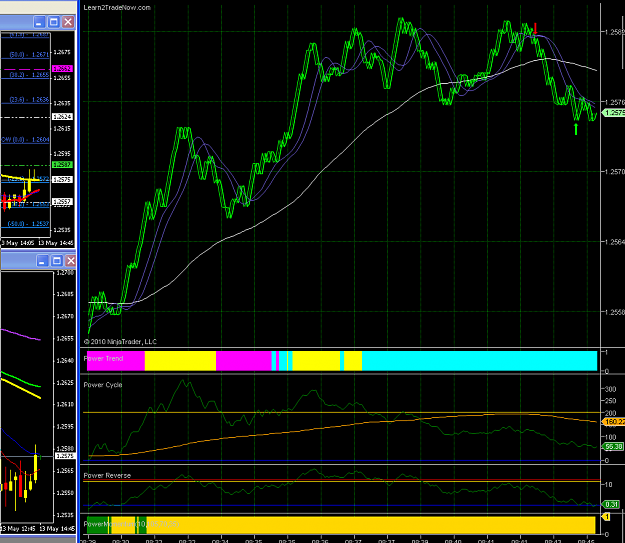
Task: Click the Learn2TradeNow.com chart label
Action: (x=117, y=8)
